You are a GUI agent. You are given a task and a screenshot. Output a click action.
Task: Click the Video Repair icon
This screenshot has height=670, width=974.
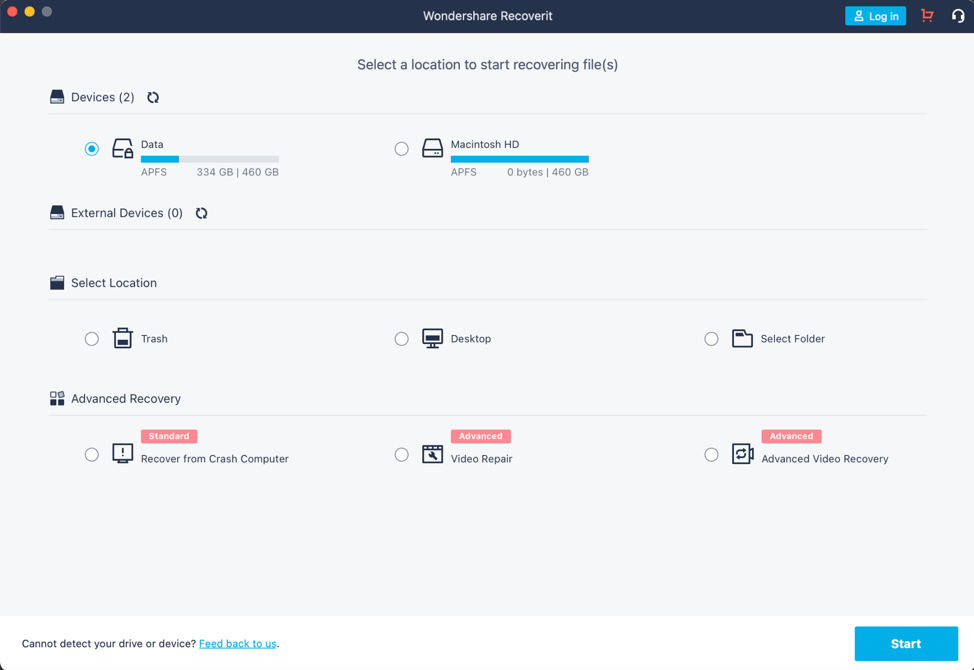(x=432, y=454)
